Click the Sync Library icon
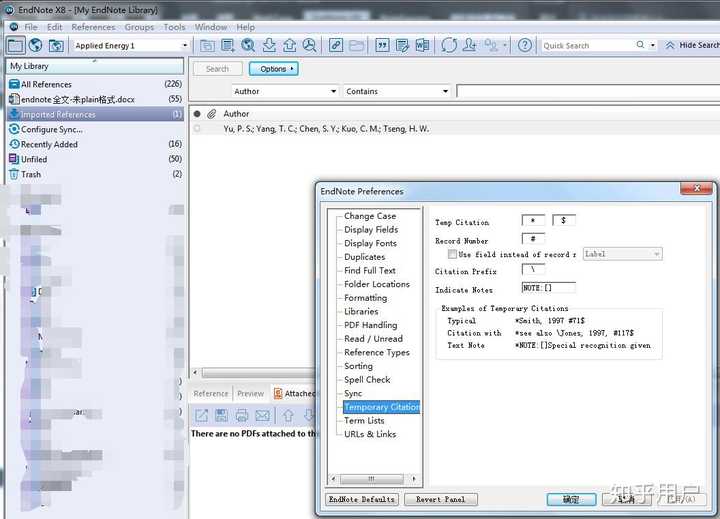Viewport: 720px width, 519px height. pyautogui.click(x=449, y=45)
